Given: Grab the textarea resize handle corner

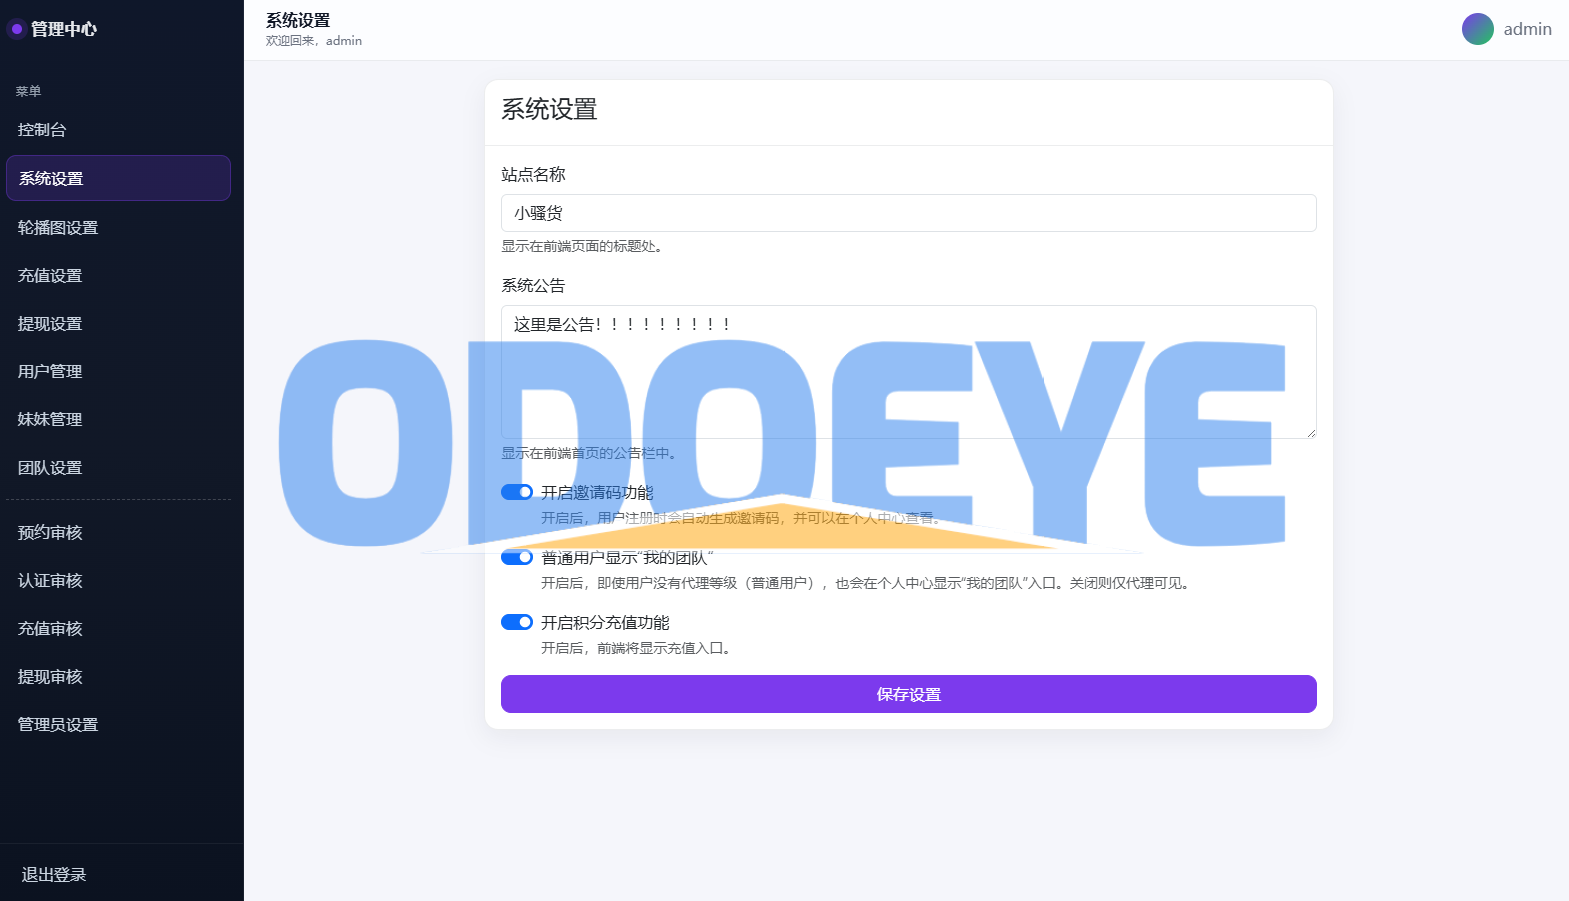Looking at the screenshot, I should (x=1310, y=432).
